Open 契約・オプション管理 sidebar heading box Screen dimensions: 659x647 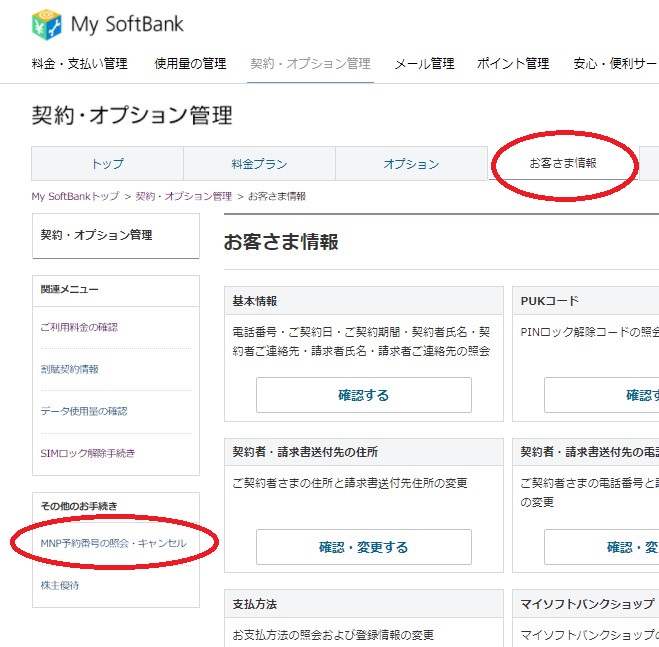[116, 236]
